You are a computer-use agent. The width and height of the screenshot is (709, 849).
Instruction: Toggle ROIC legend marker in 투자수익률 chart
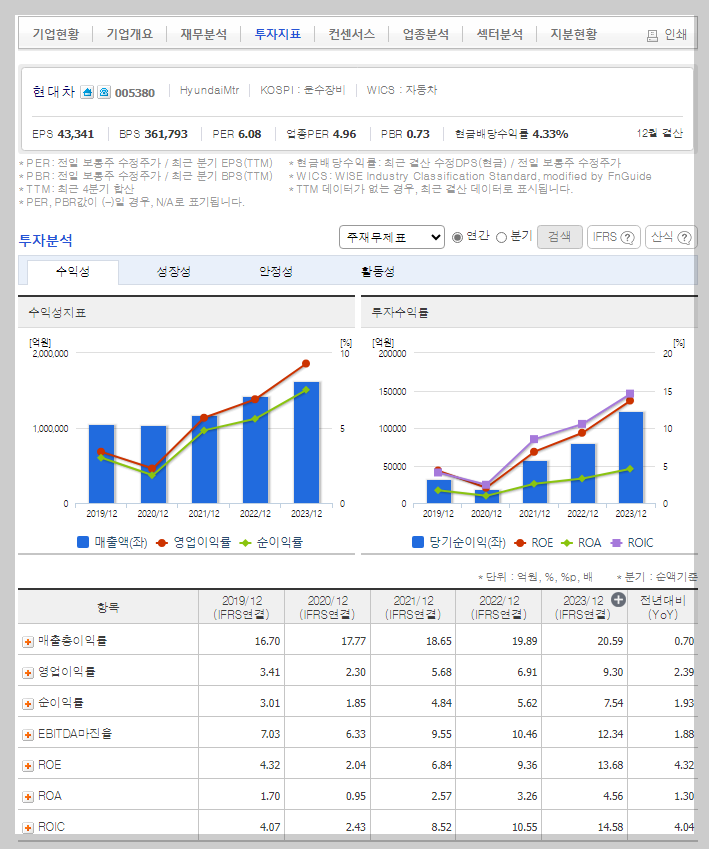tap(616, 543)
